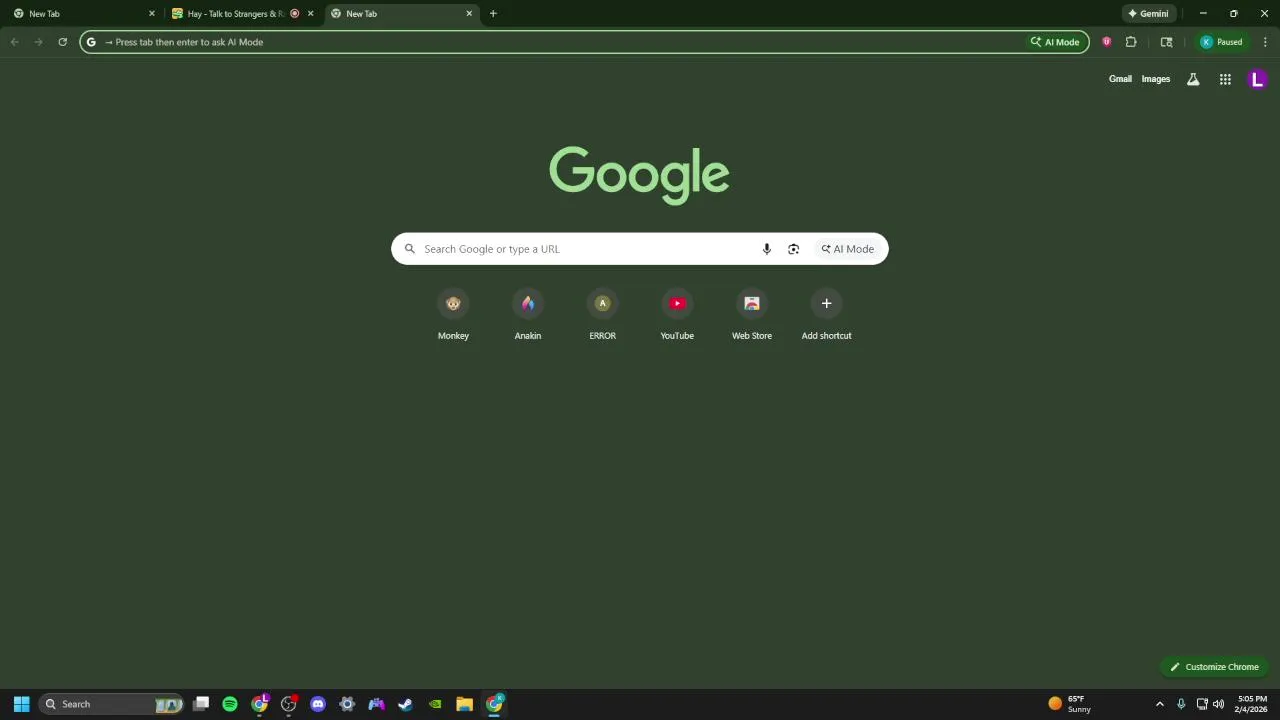Click the microphone icon in system tray
Viewport: 1280px width, 720px height.
point(1181,704)
